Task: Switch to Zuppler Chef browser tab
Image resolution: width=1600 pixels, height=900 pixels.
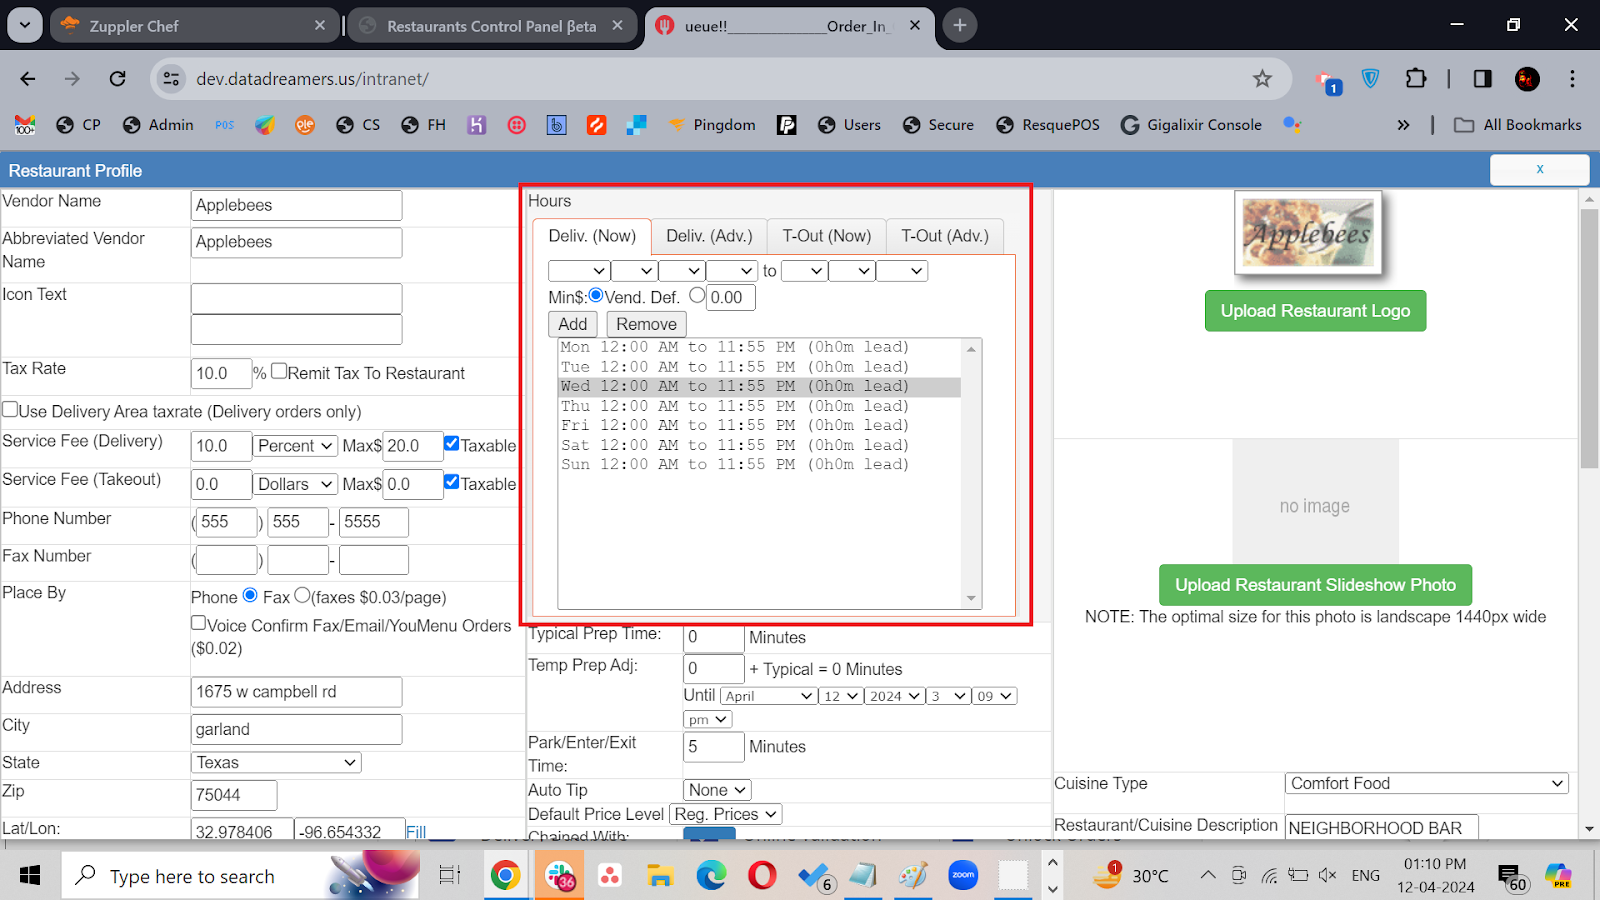Action: pos(195,26)
